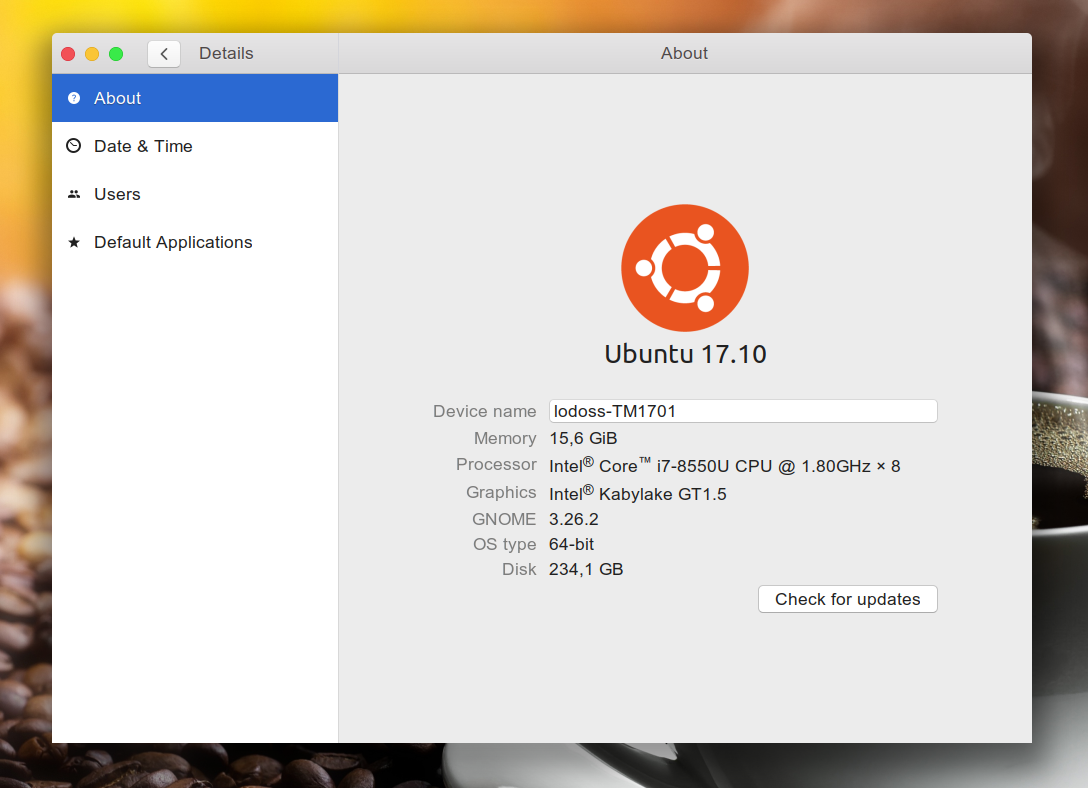Edit the Device name field lodoss-TM1701
This screenshot has height=788, width=1088.
click(743, 411)
